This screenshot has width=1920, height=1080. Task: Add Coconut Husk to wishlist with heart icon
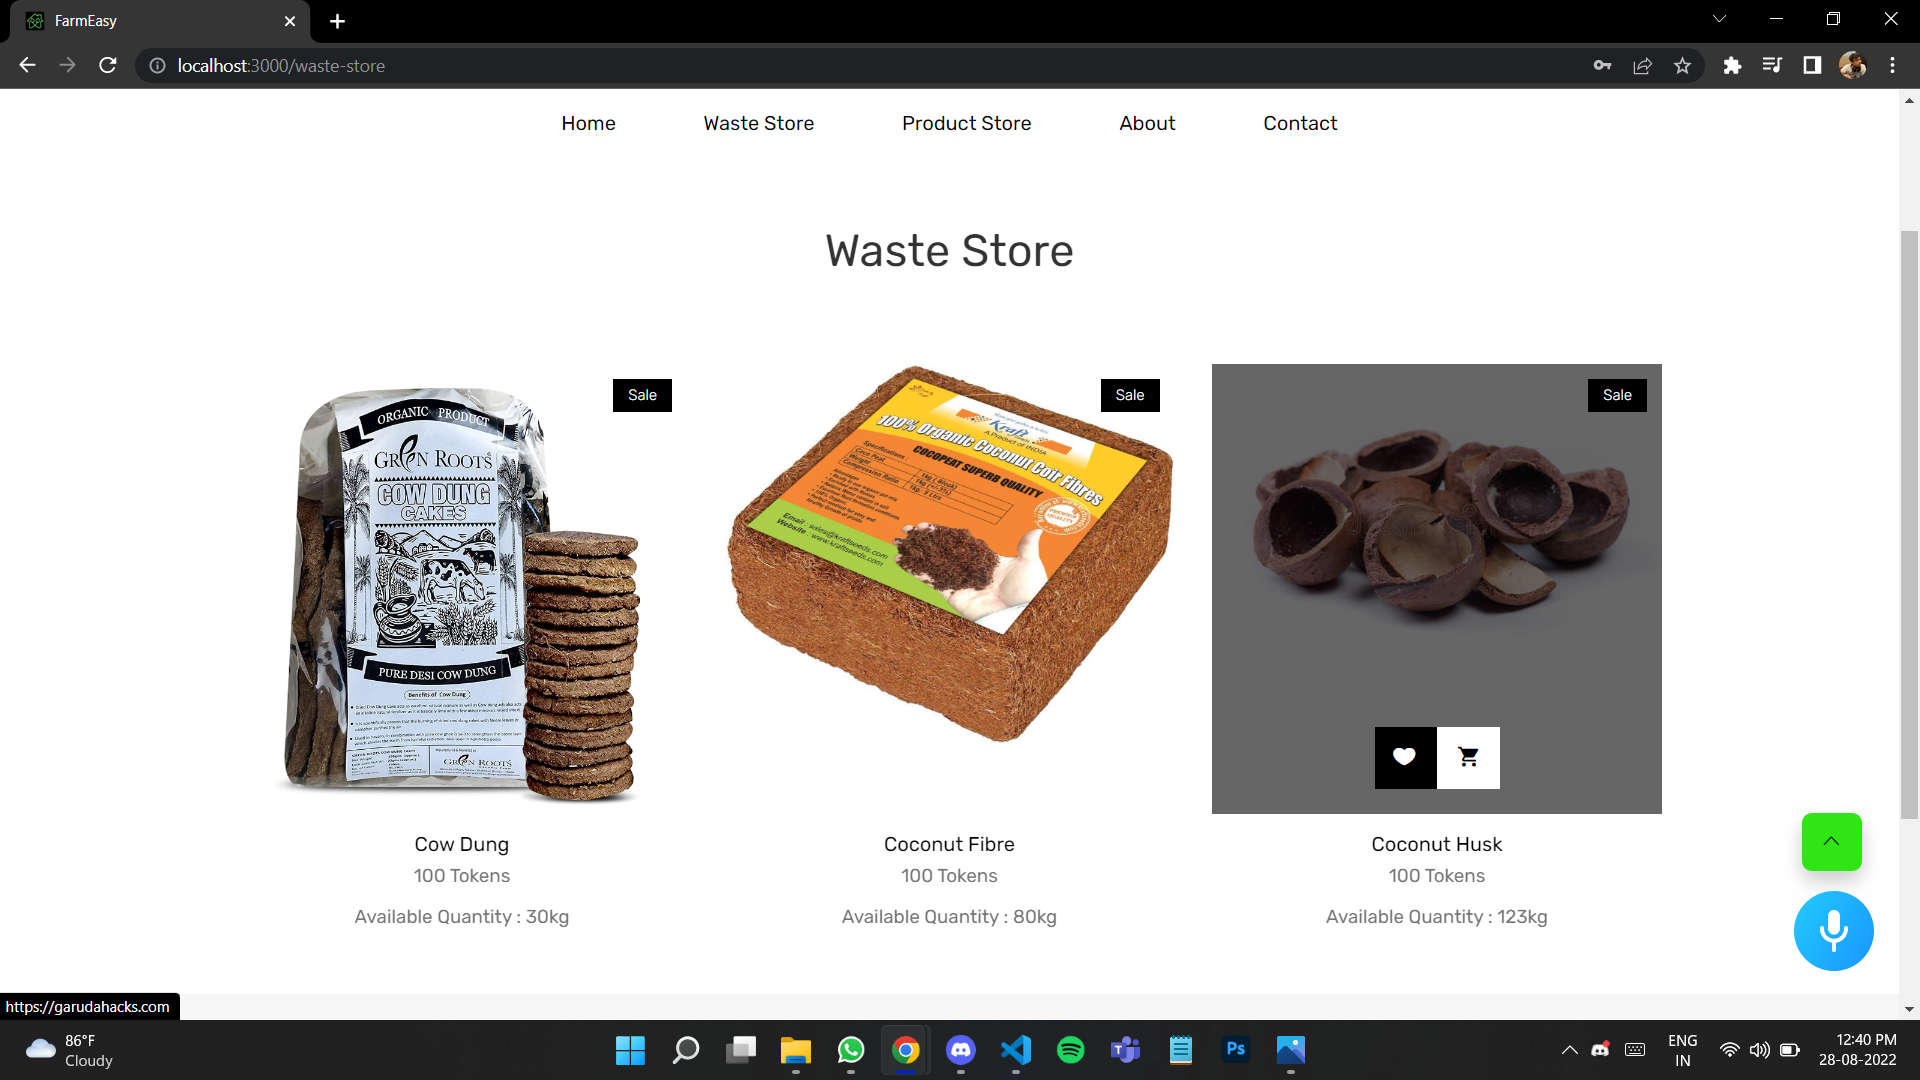1405,757
